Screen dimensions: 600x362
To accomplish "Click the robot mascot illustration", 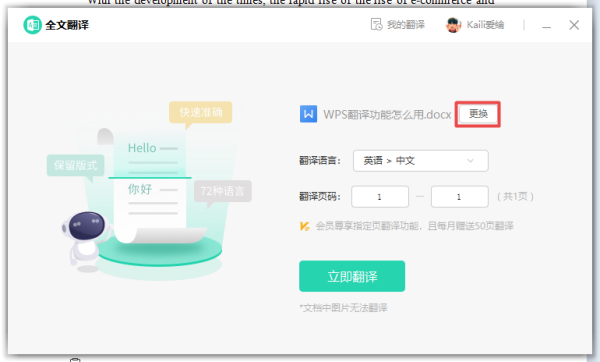I will [86, 242].
